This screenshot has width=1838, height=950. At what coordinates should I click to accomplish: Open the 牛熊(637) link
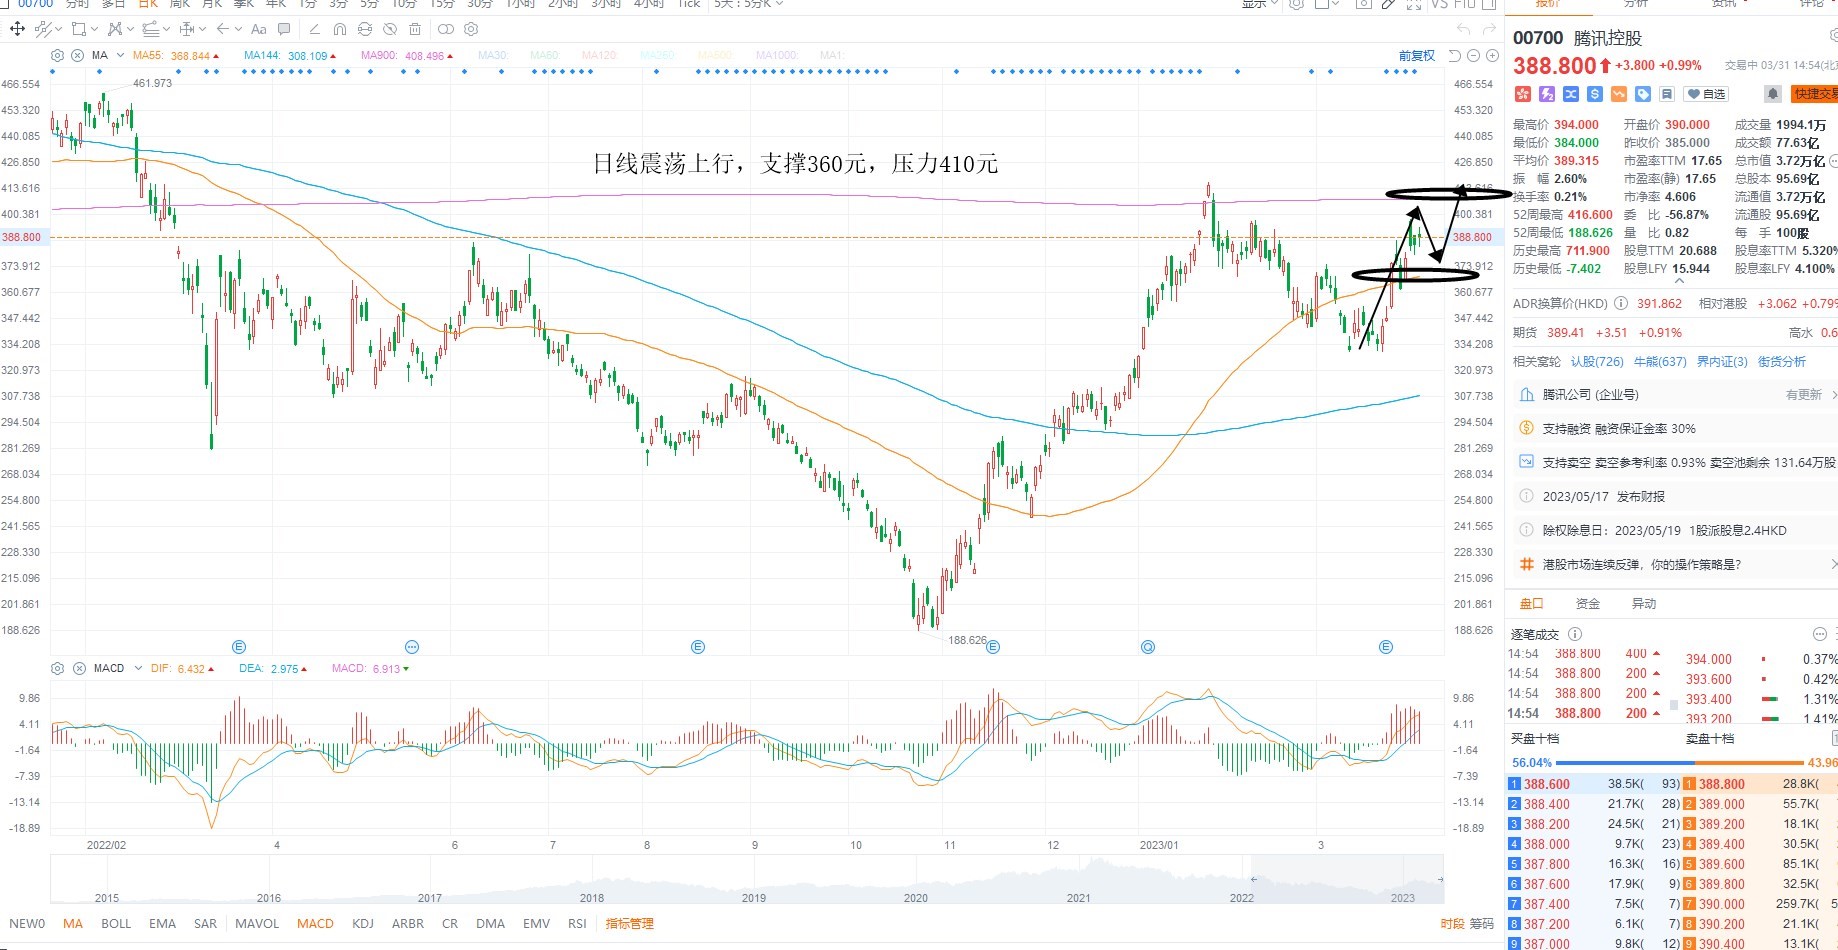coord(1660,361)
